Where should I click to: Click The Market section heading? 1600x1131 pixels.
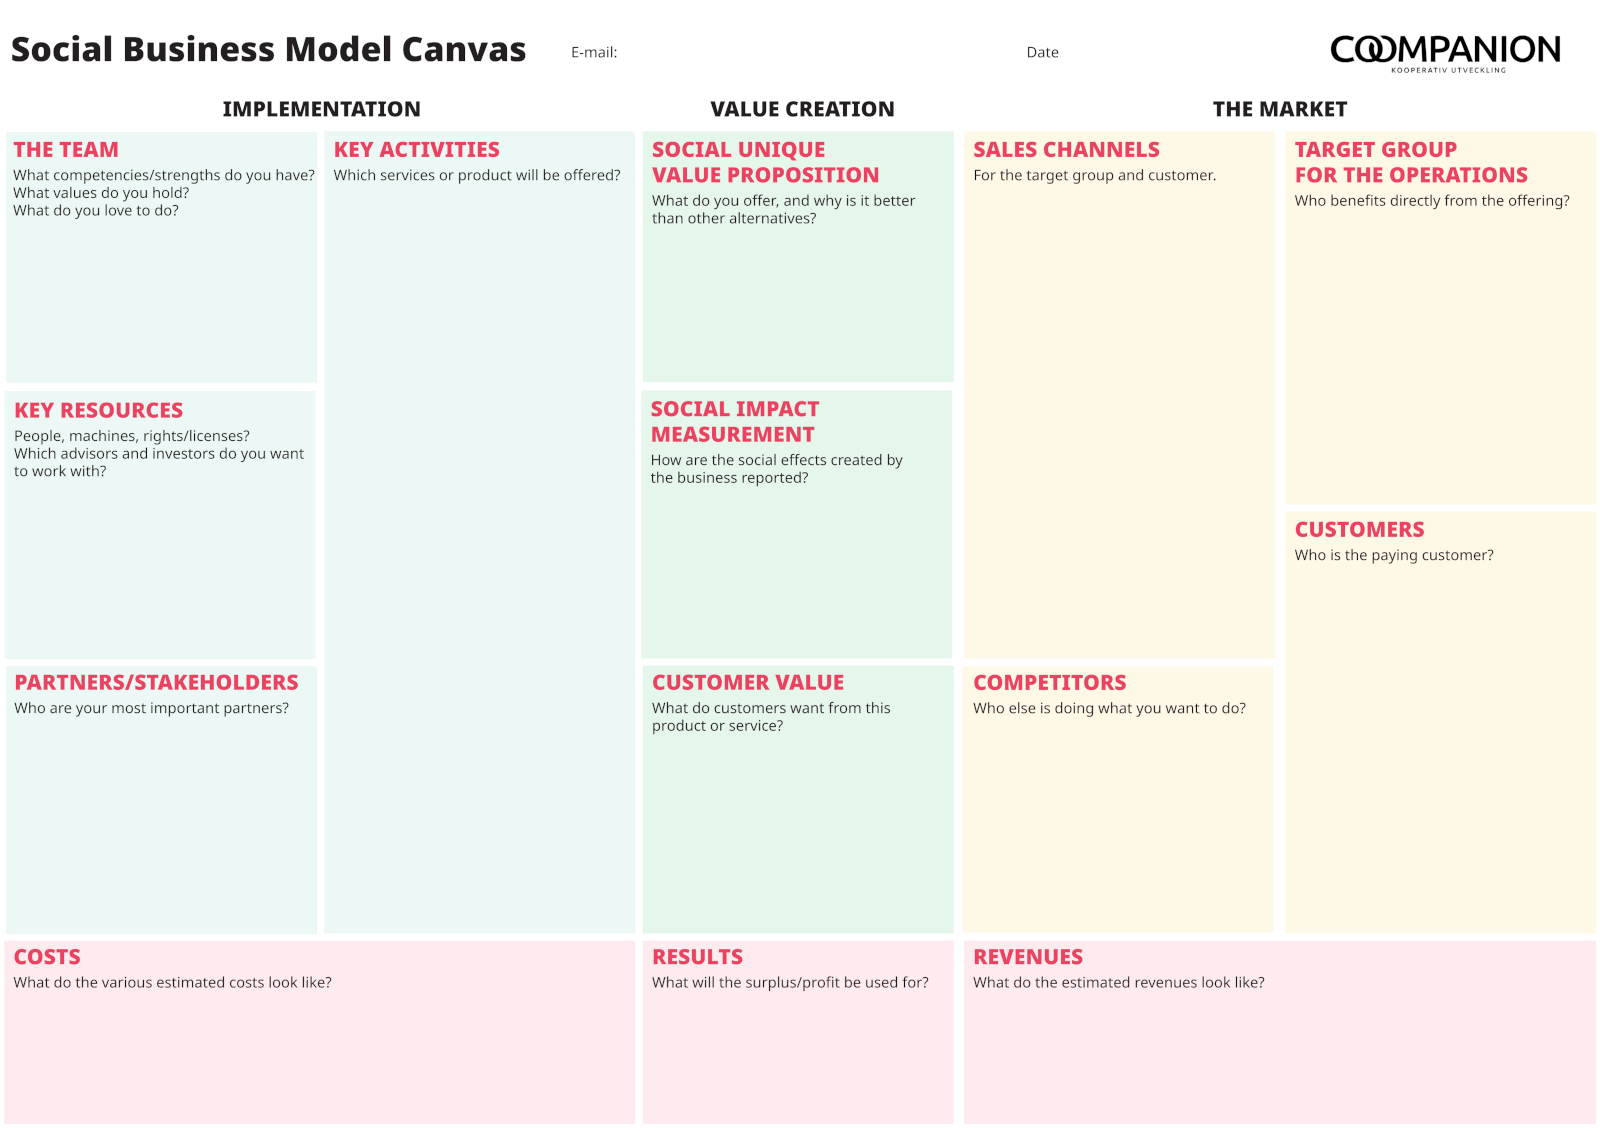pyautogui.click(x=1279, y=109)
